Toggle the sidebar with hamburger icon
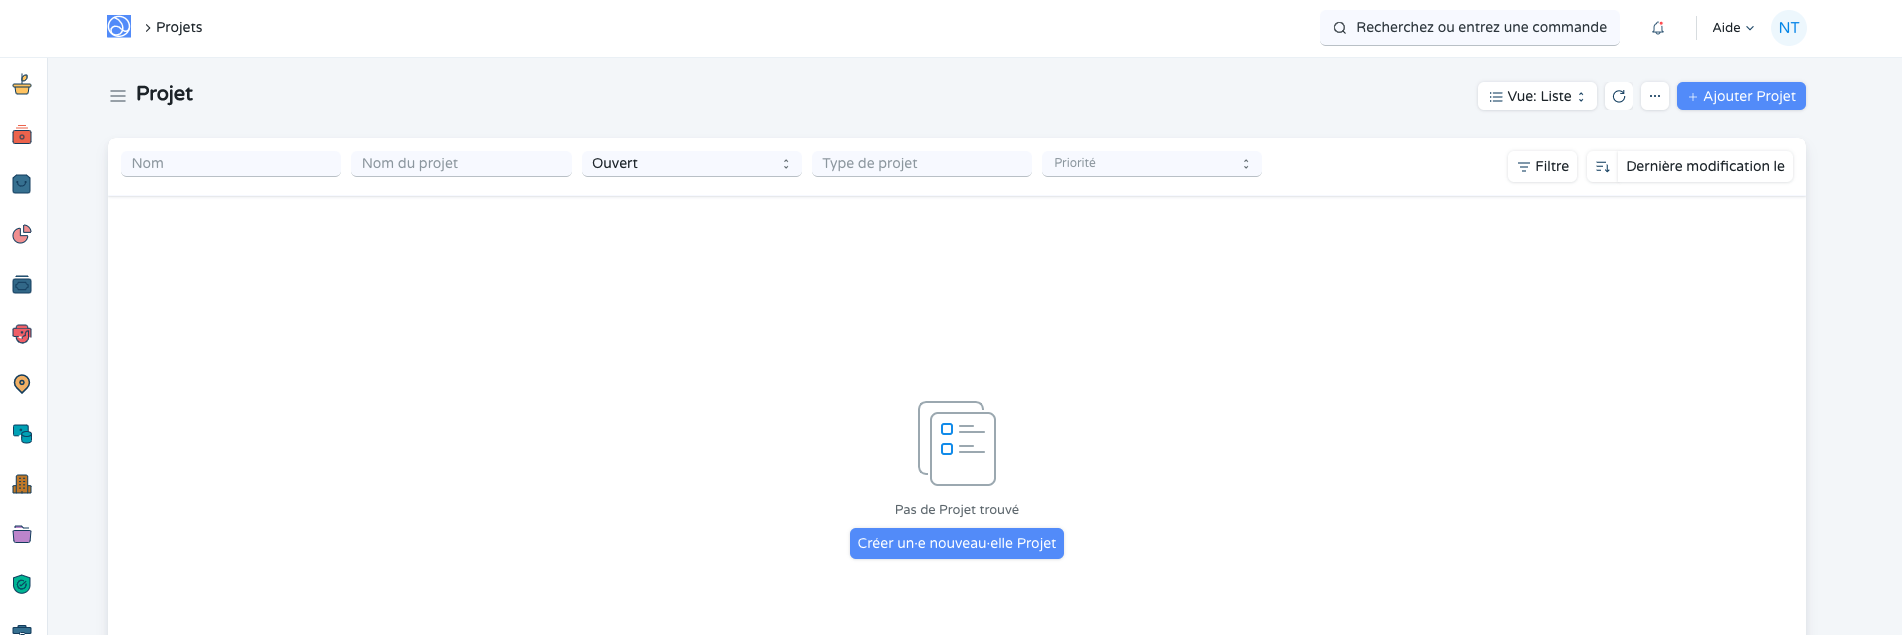The height and width of the screenshot is (635, 1902). tap(118, 96)
